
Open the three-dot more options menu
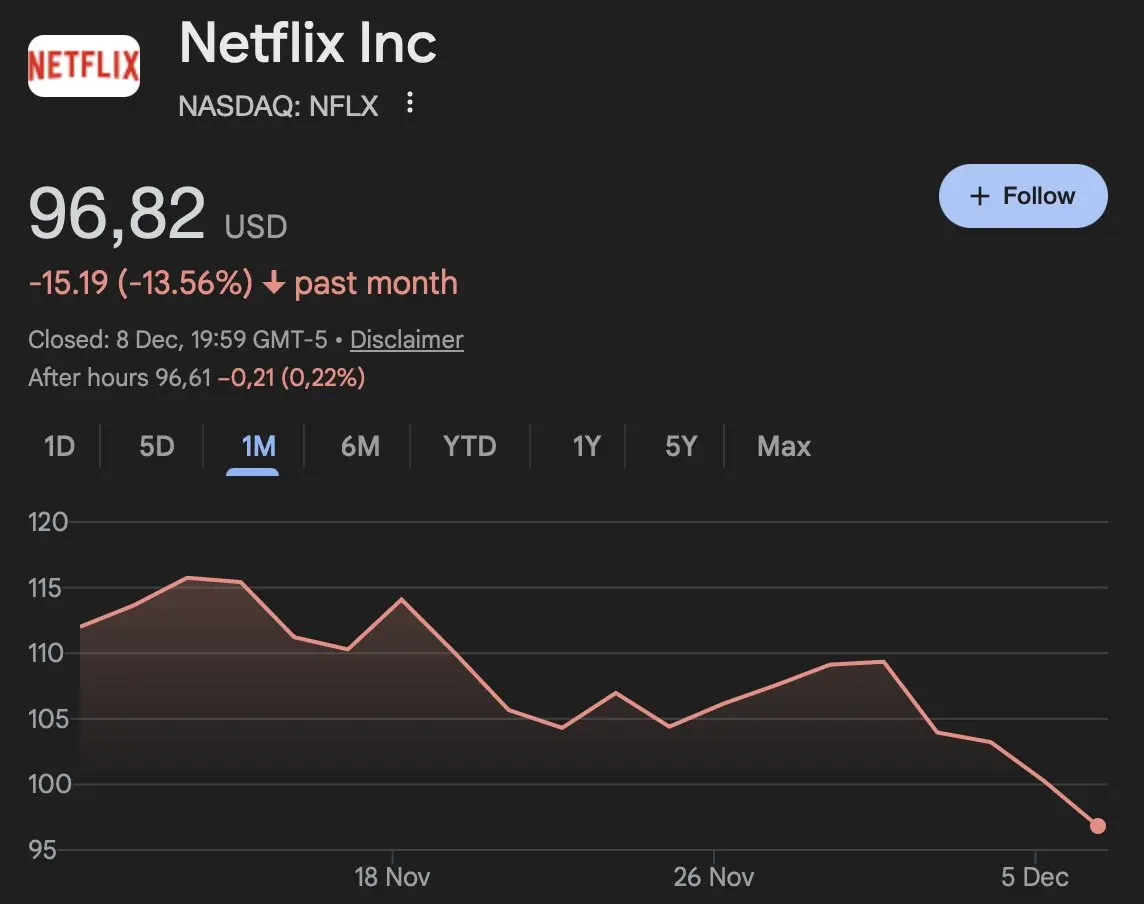409,104
